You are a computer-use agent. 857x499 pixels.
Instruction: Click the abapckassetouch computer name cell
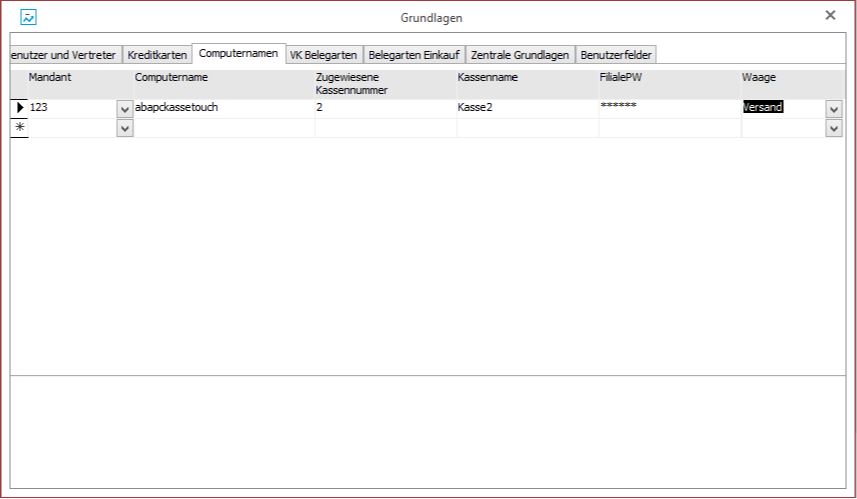223,108
